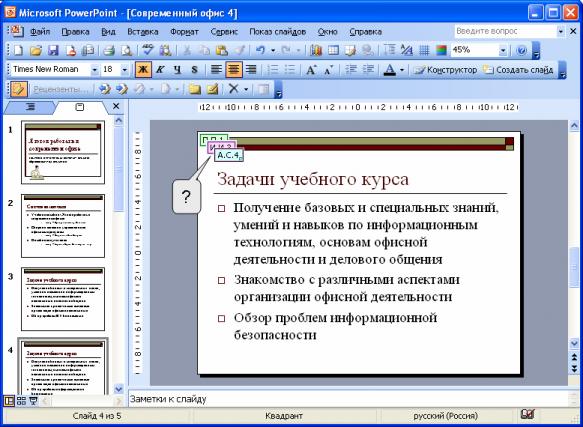The image size is (583, 427).
Task: Toggle Italic (К) formatting
Action: [160, 70]
